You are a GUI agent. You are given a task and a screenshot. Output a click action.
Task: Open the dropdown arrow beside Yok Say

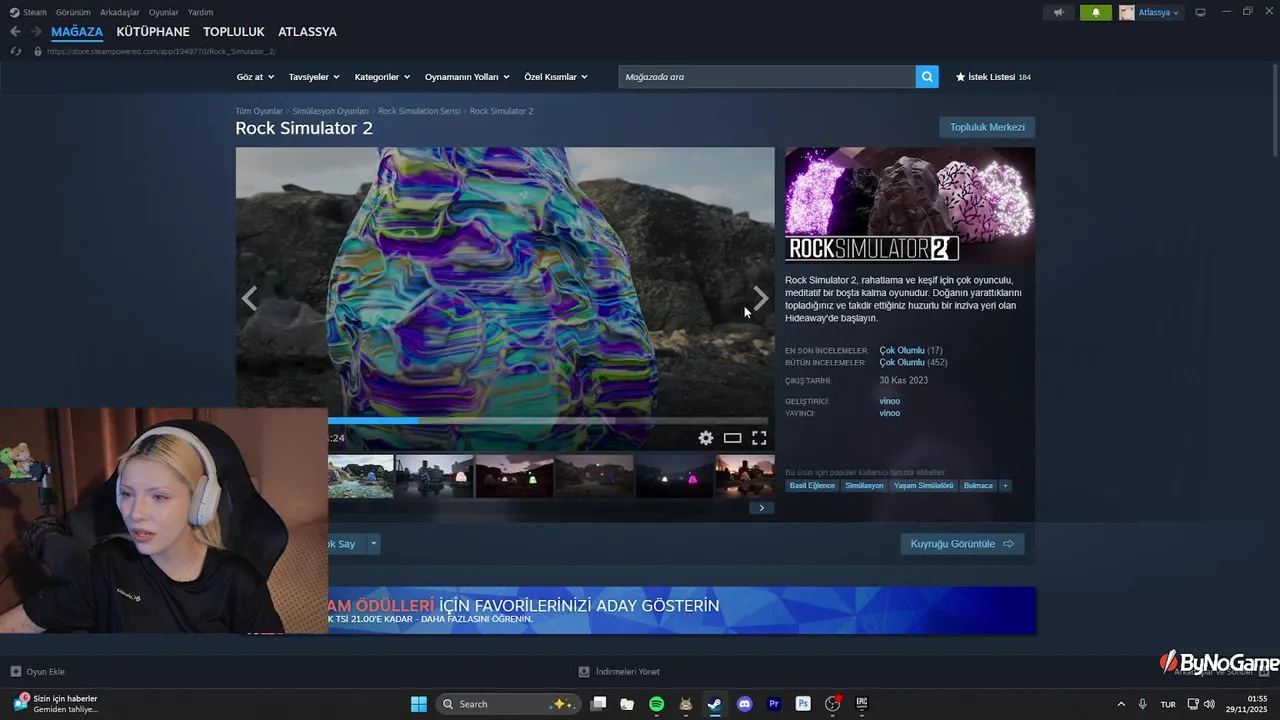click(x=374, y=544)
